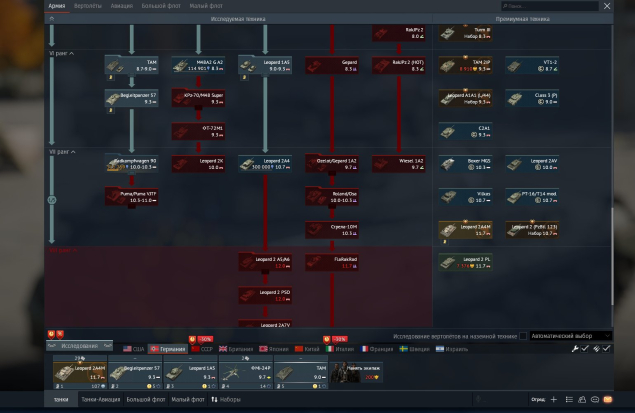Image resolution: width=635 pixels, height=413 pixels.
Task: Select the TAM vehicle card in the research tree
Action: click(132, 65)
